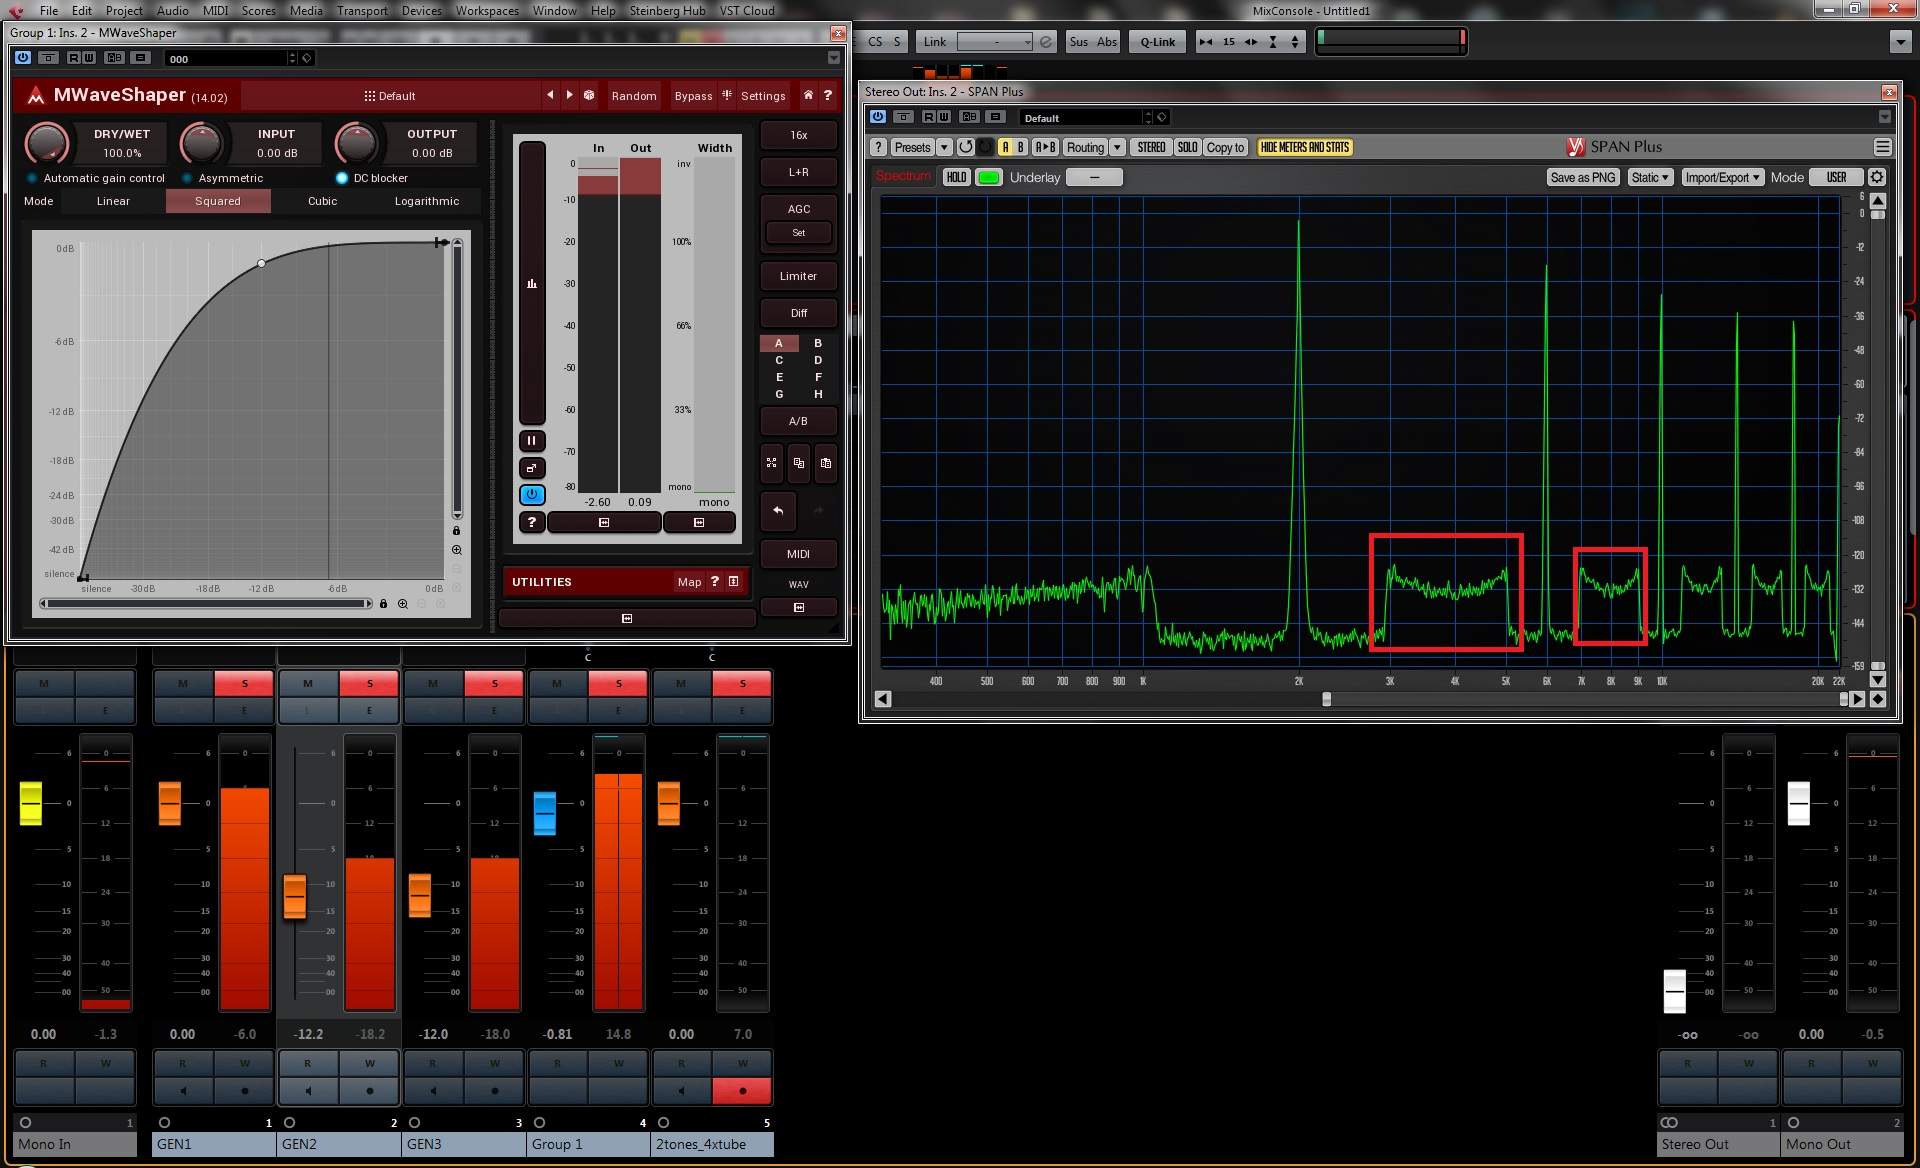Expand the Import/Export dropdown
The height and width of the screenshot is (1168, 1920).
click(x=1722, y=177)
